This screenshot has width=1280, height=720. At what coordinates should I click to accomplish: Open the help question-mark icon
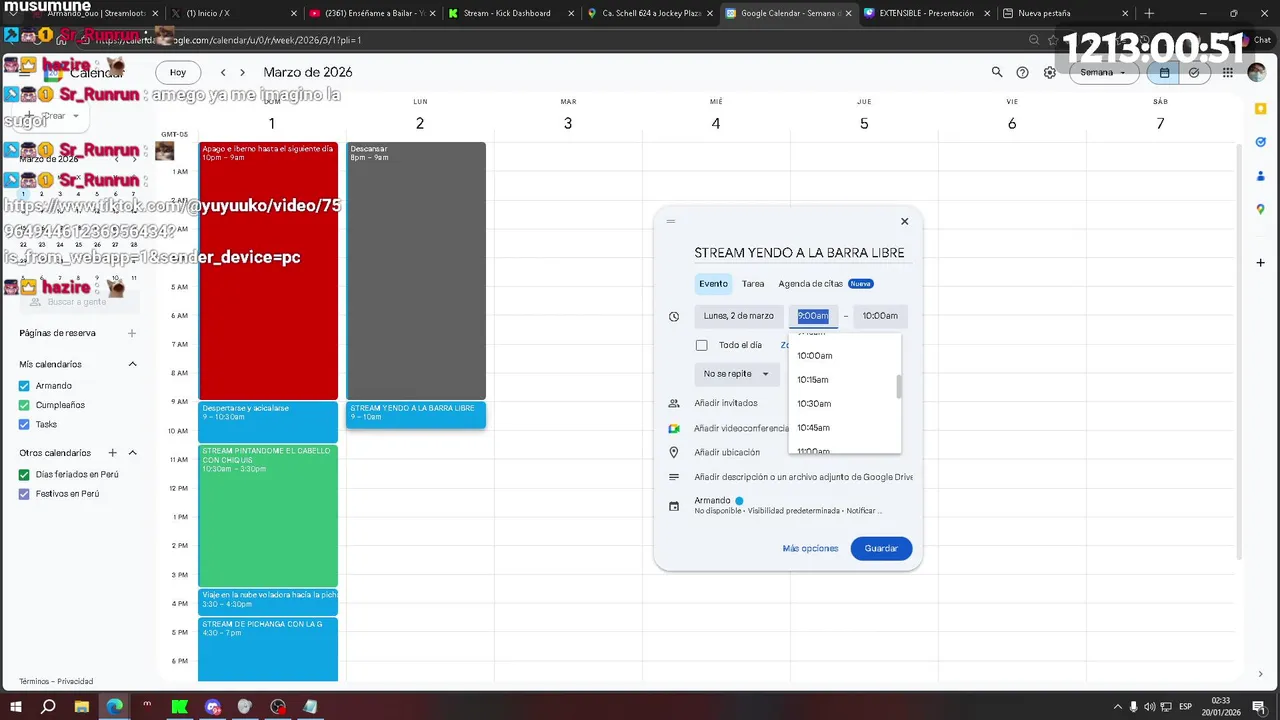click(x=1022, y=72)
